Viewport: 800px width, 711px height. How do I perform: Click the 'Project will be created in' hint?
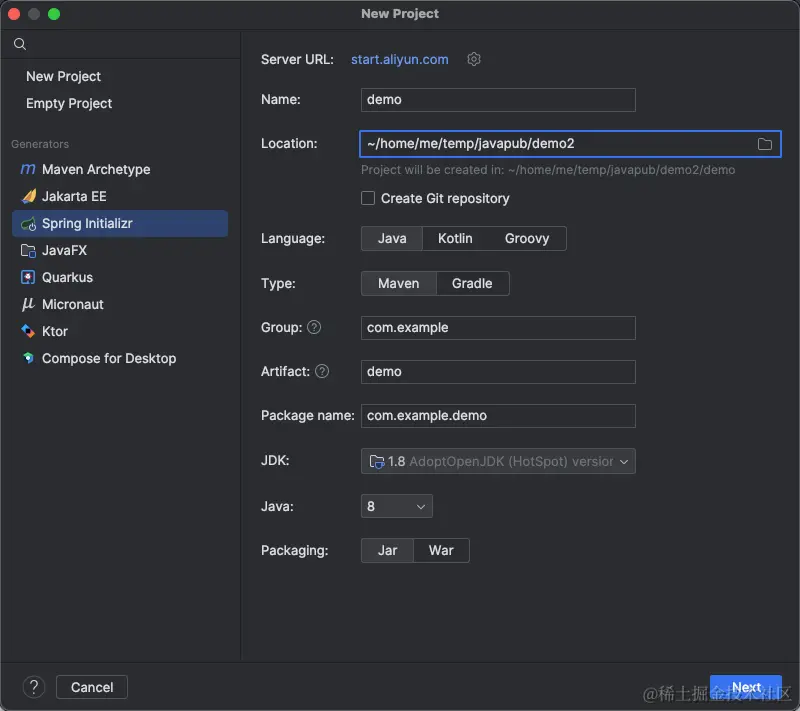click(x=548, y=170)
